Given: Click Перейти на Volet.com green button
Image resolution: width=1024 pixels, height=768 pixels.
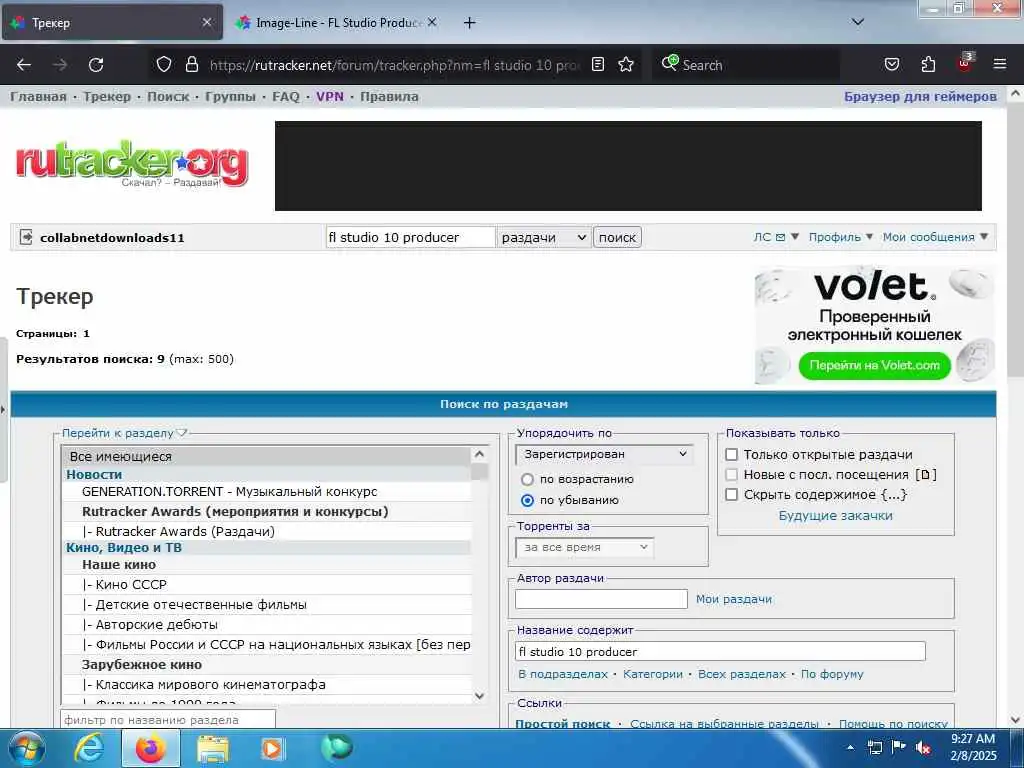Looking at the screenshot, I should (874, 365).
